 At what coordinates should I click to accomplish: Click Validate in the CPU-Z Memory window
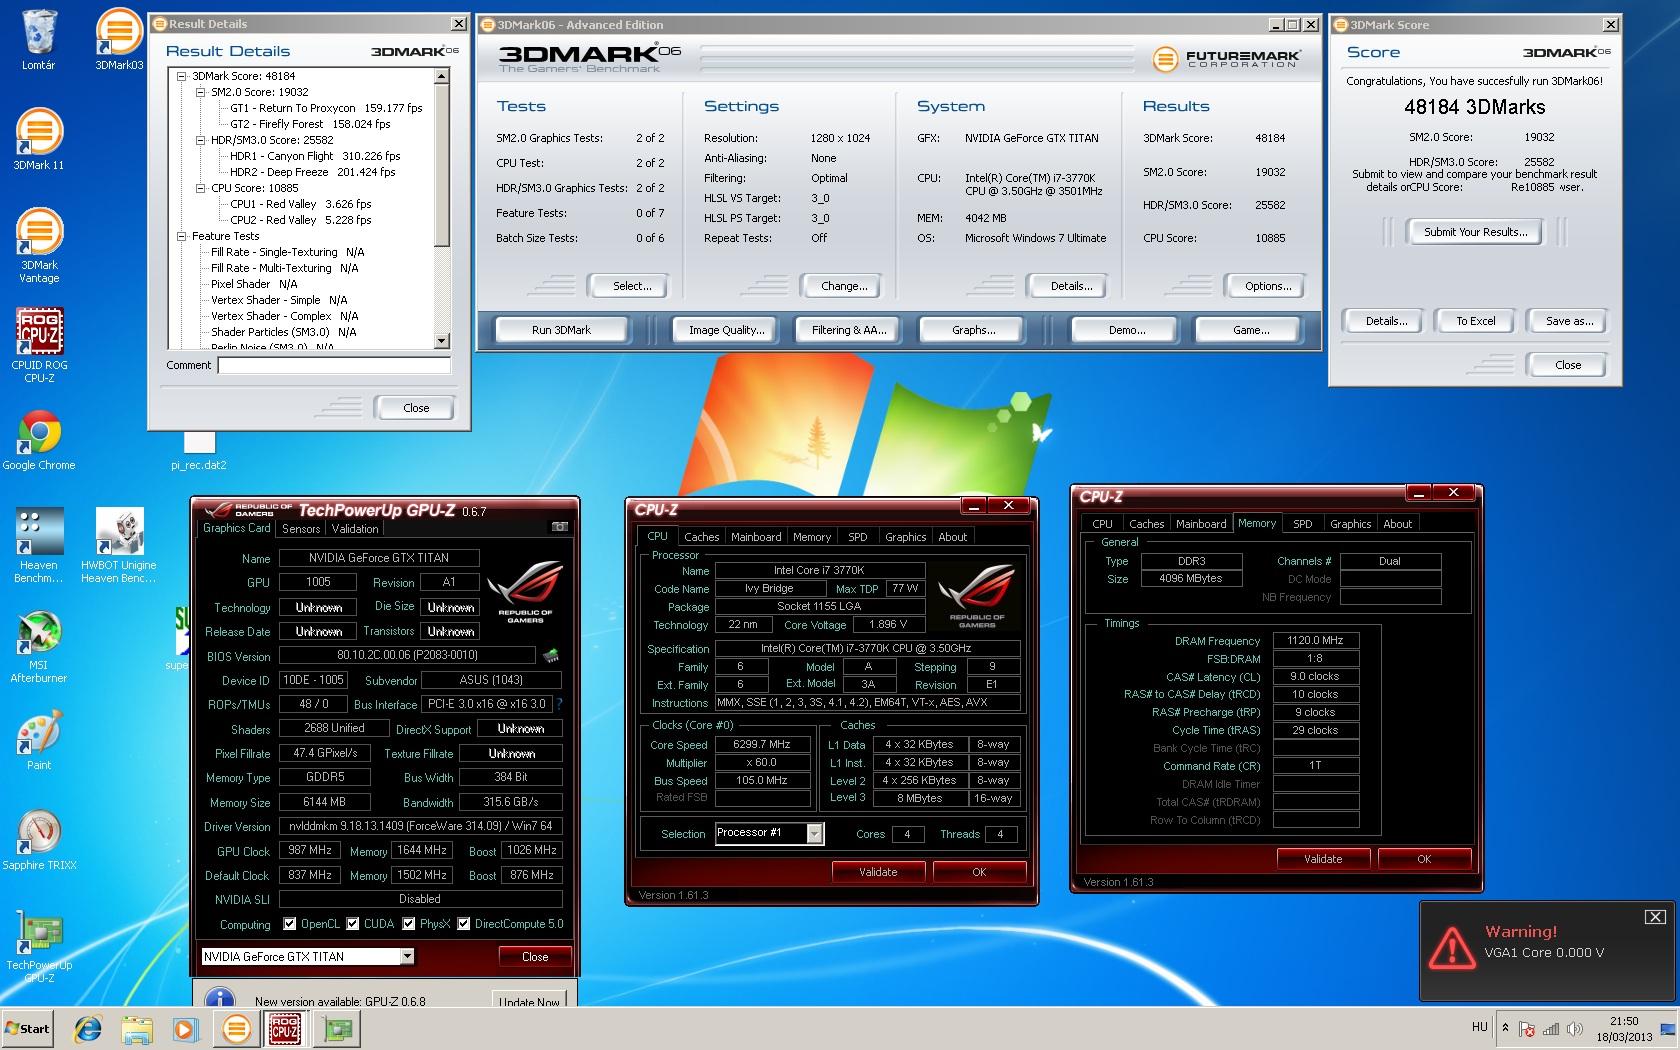tap(1323, 859)
